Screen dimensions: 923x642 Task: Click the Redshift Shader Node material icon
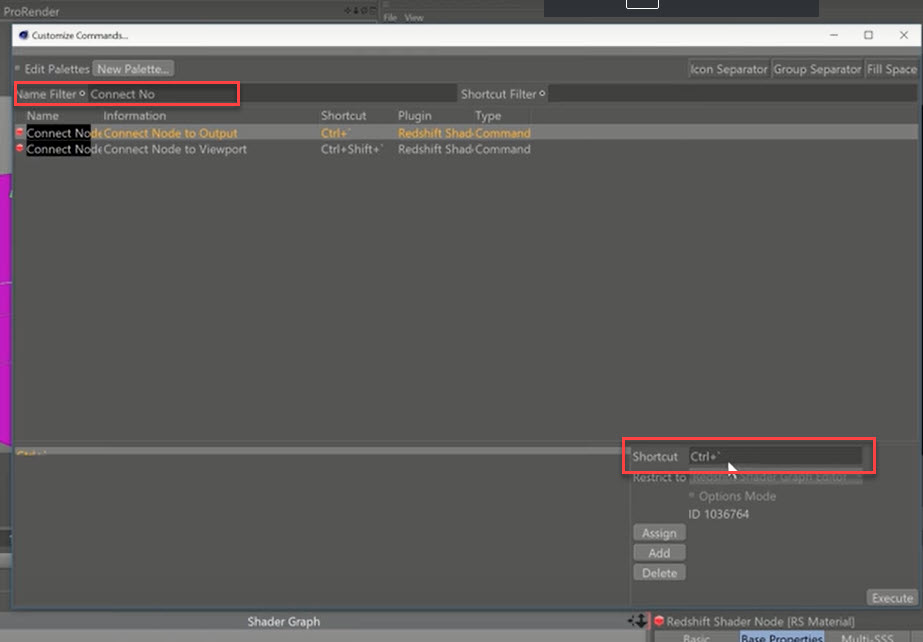click(659, 620)
